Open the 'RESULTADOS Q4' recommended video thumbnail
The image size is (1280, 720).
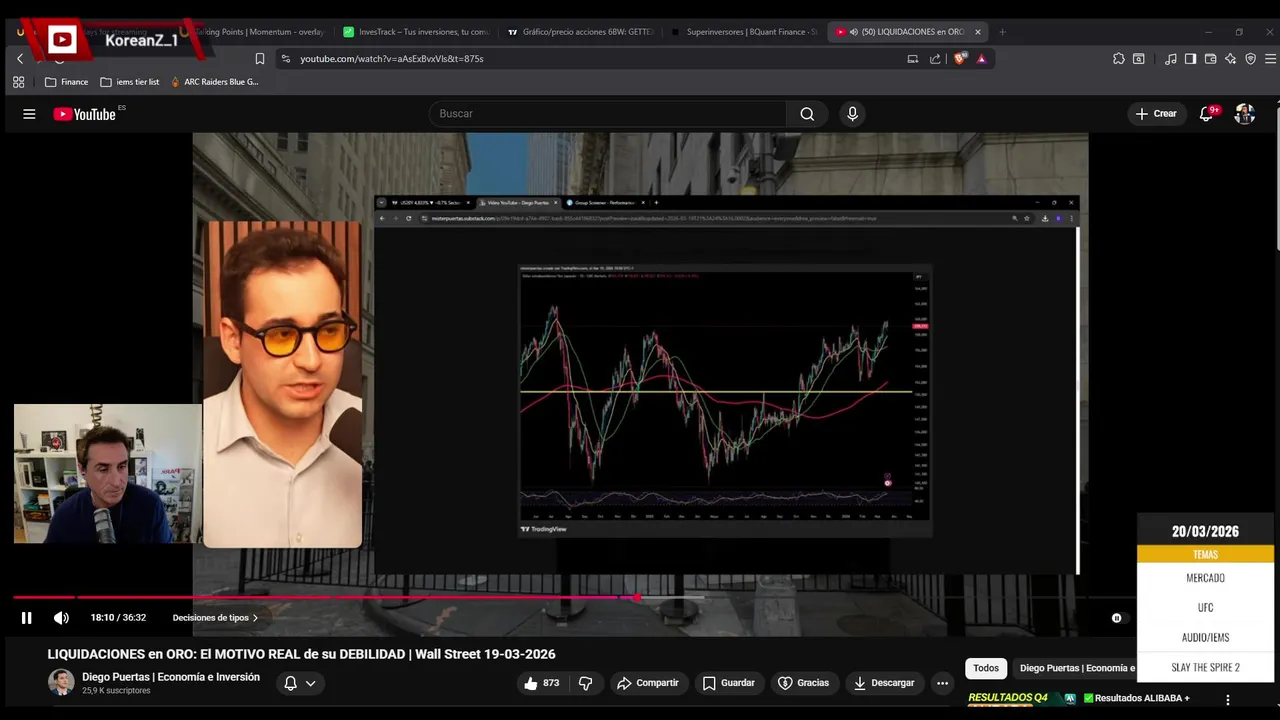point(1022,698)
